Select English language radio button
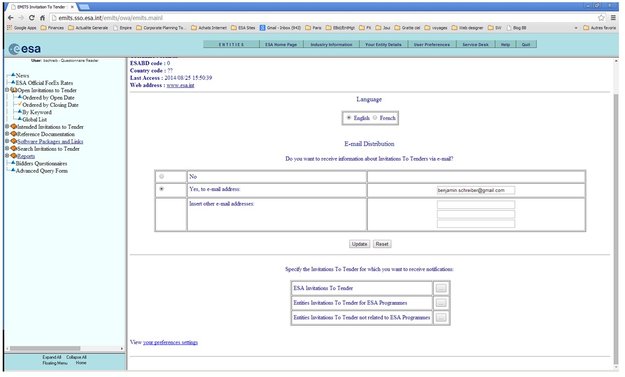Screen dimensions: 625x377 point(349,118)
